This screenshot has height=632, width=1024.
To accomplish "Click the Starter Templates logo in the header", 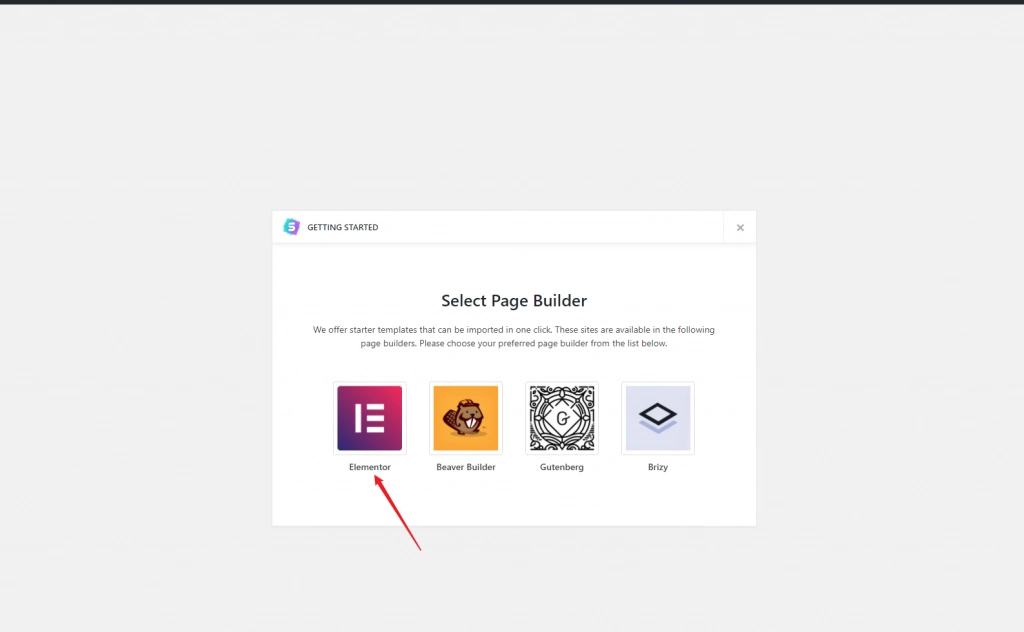I will (x=291, y=227).
